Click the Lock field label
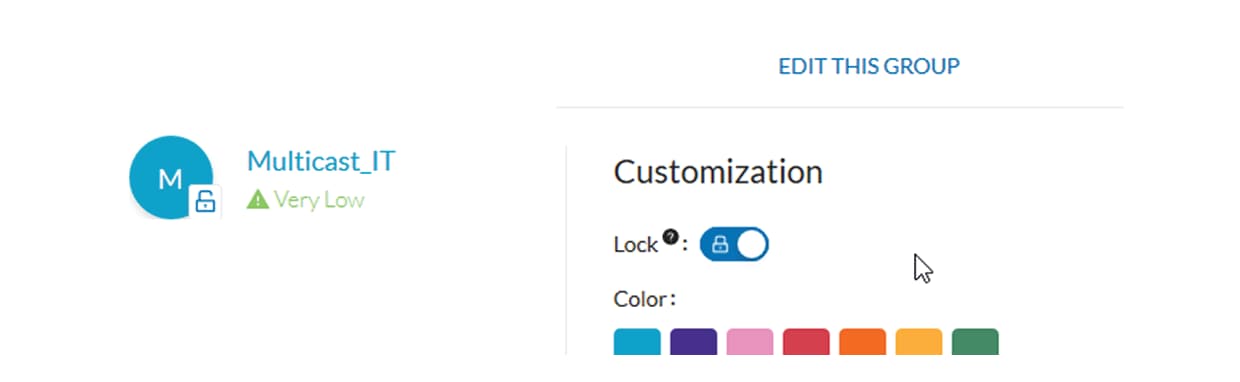The image size is (1240, 382). coord(636,244)
